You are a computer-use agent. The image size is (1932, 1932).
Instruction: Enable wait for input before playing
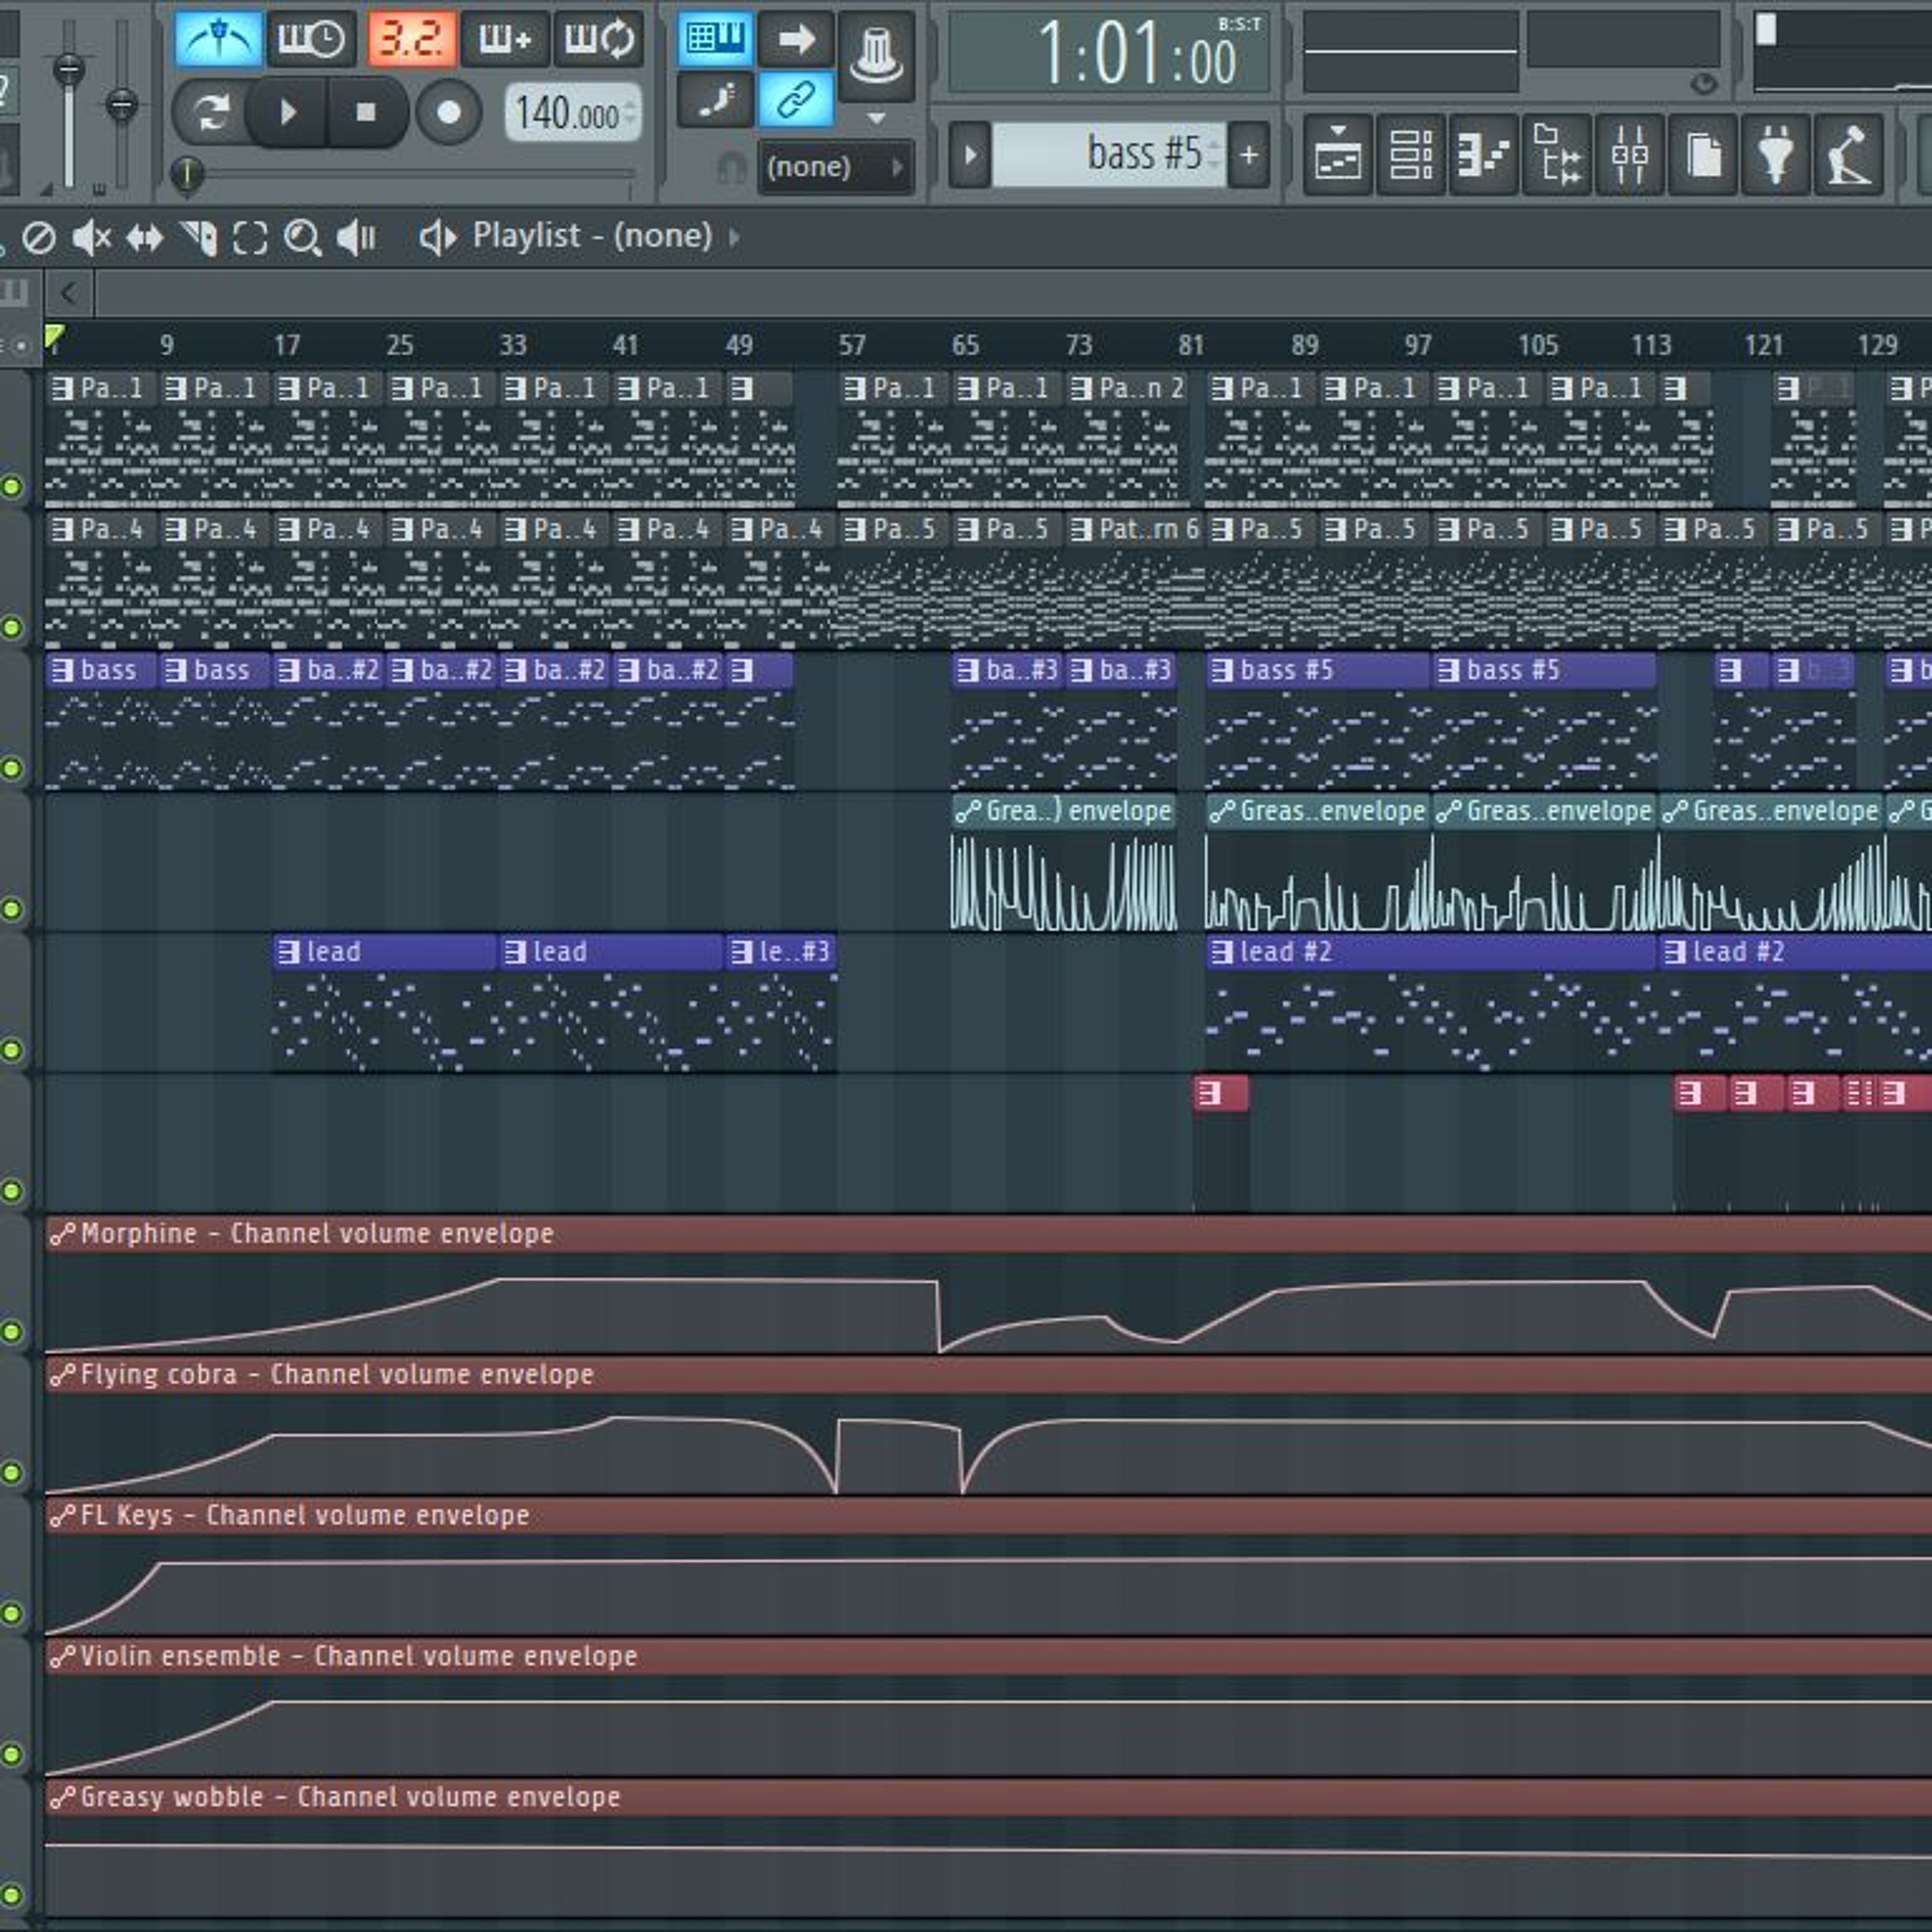[x=310, y=39]
